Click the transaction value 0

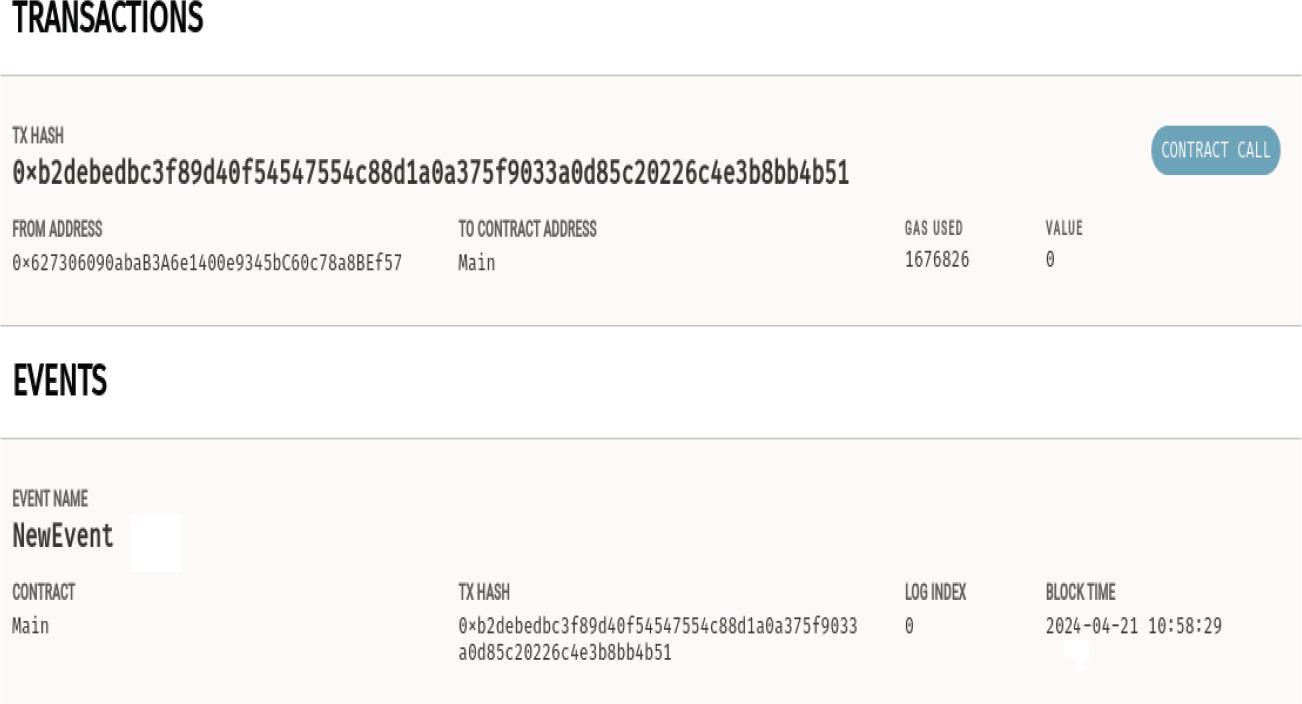[1050, 260]
